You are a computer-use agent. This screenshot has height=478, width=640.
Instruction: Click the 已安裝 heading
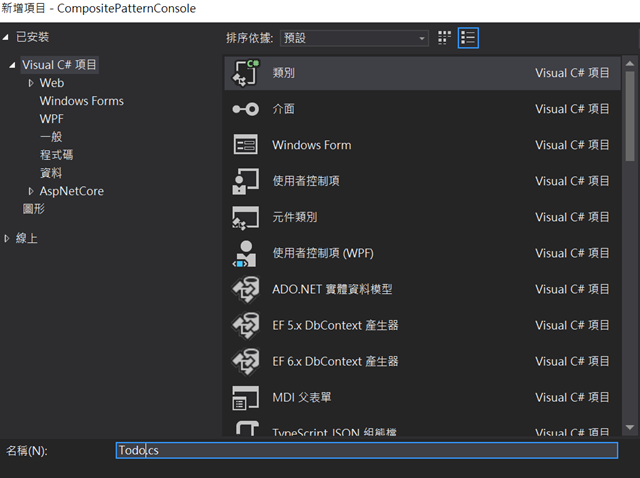(32, 37)
